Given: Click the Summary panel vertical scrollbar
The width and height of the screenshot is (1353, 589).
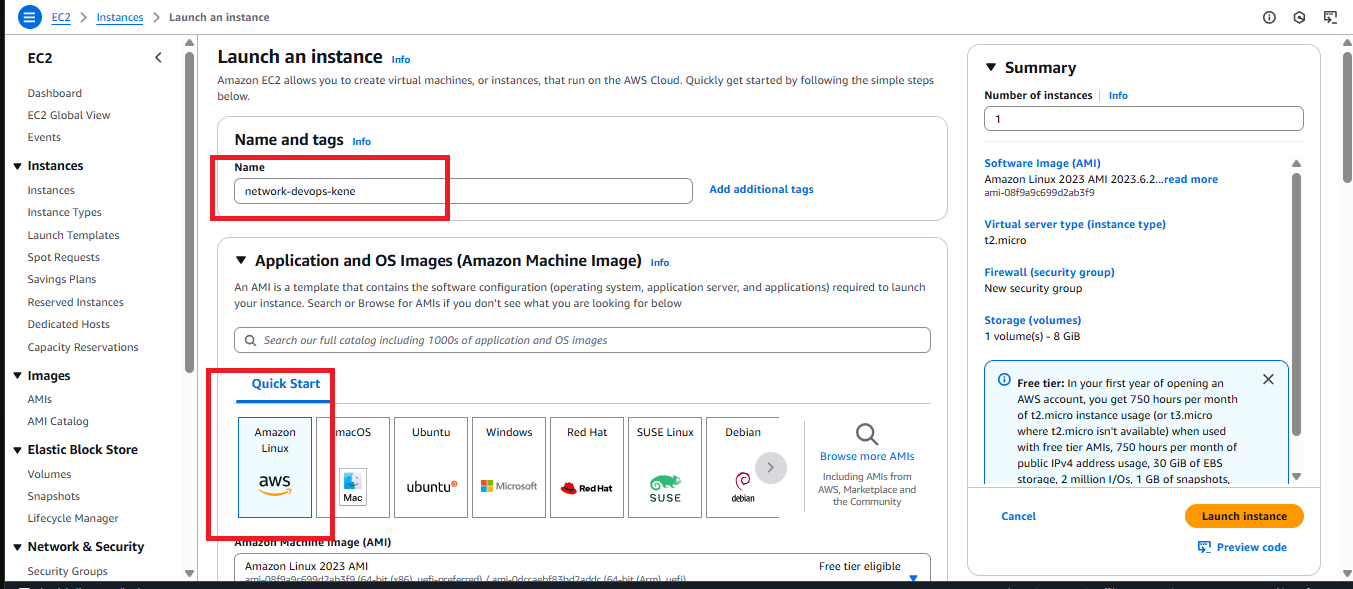Looking at the screenshot, I should coord(1296,305).
